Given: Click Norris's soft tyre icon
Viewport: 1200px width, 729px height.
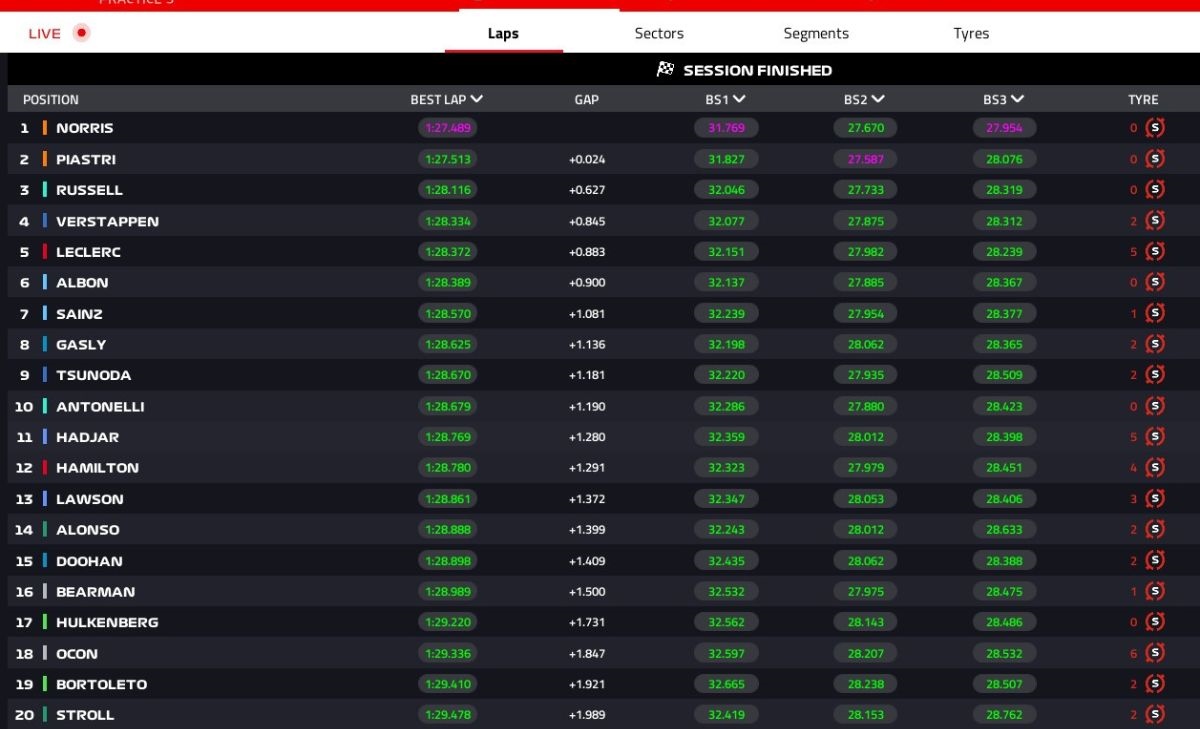Looking at the screenshot, I should [1155, 128].
